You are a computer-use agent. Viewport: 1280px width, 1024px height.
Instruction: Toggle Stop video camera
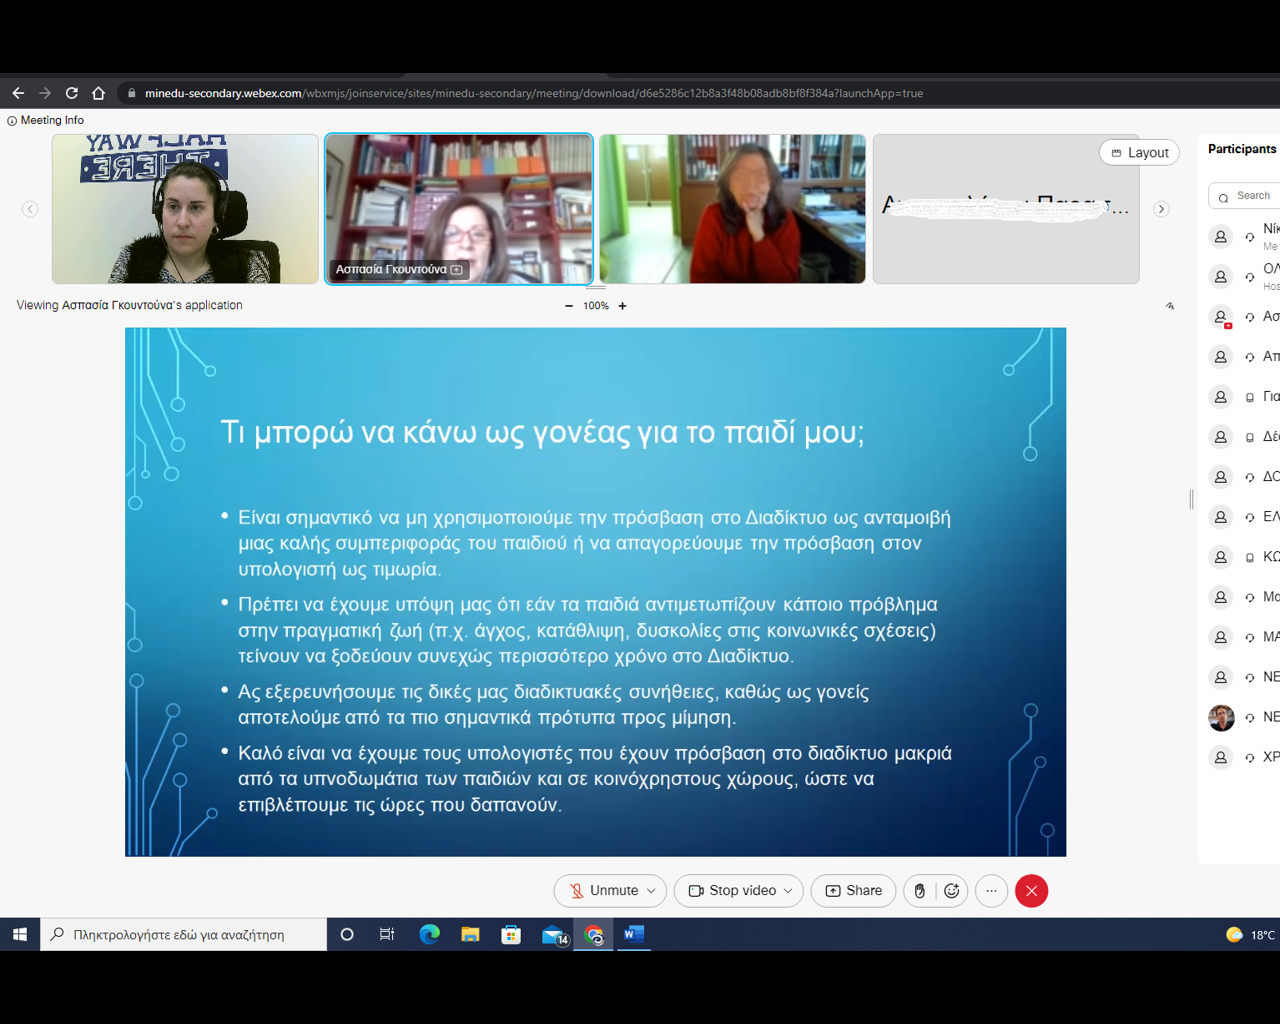pyautogui.click(x=732, y=891)
